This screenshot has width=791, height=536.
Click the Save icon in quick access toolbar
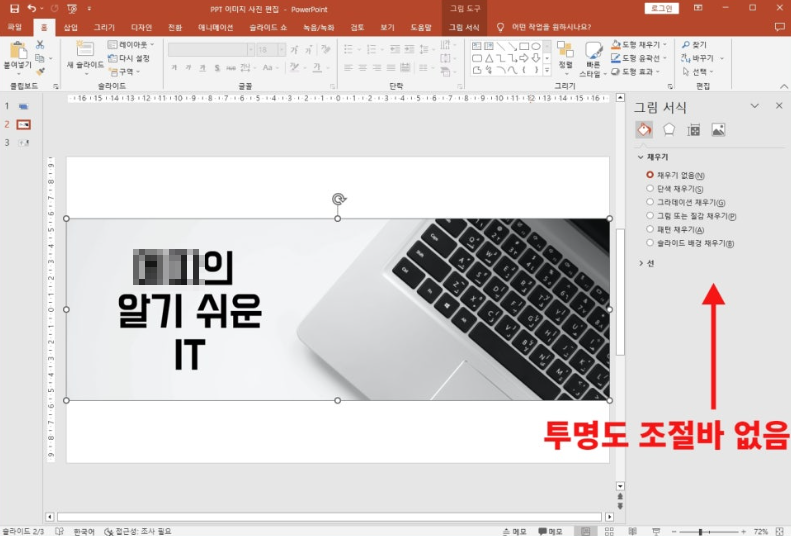(x=14, y=8)
